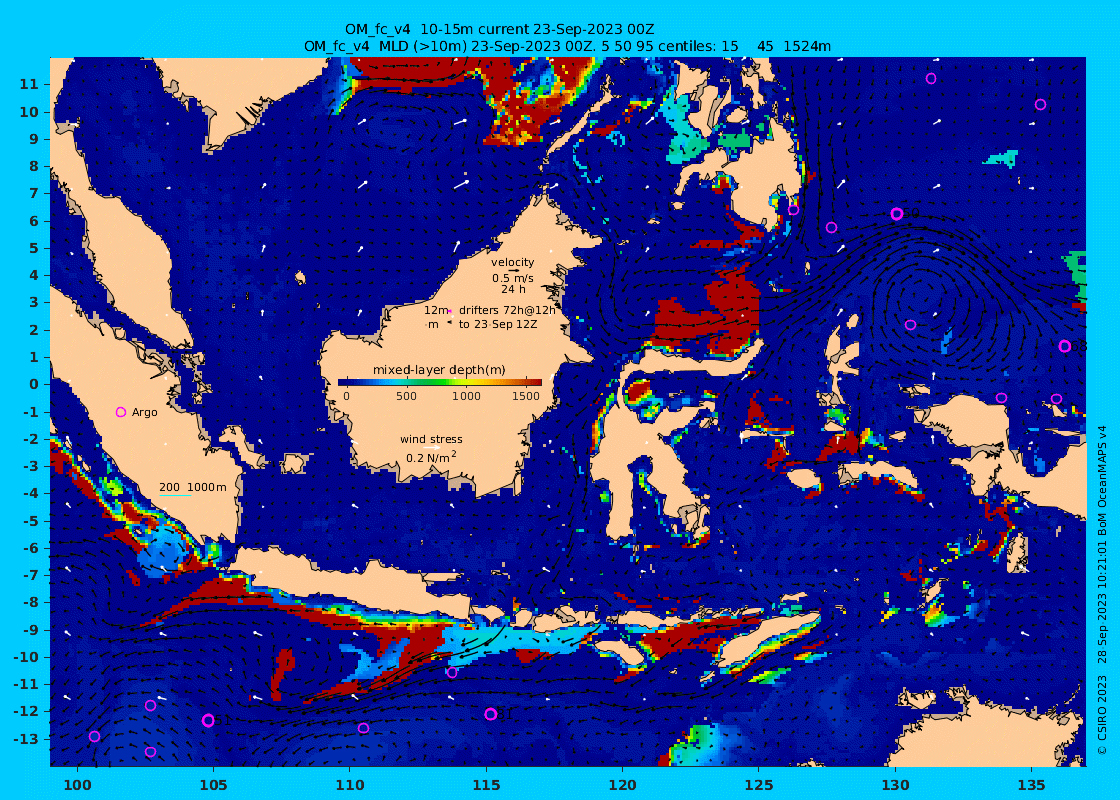1120x800 pixels.
Task: Click longitude axis label '110'
Action: pyautogui.click(x=350, y=785)
